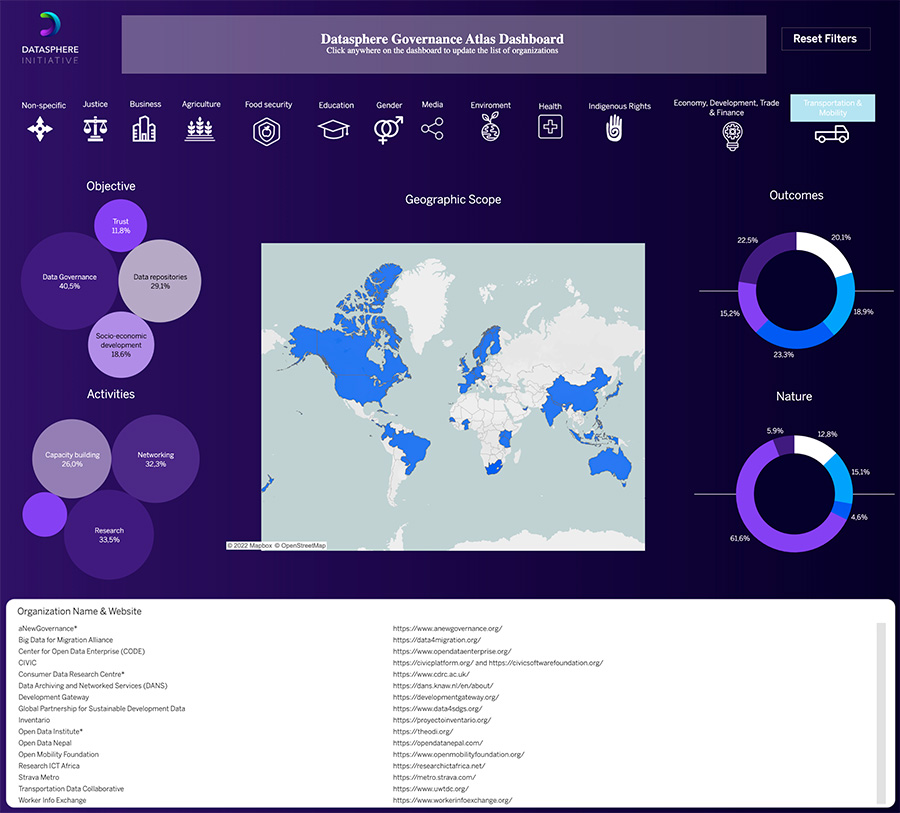900x813 pixels.
Task: Reset all dashboard filters
Action: pyautogui.click(x=825, y=38)
